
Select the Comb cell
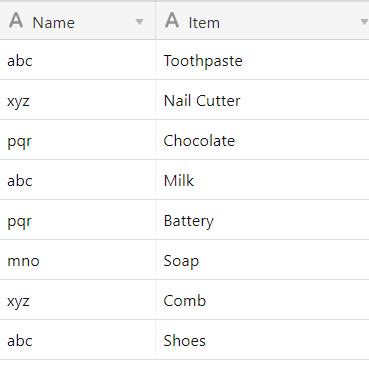coord(262,300)
